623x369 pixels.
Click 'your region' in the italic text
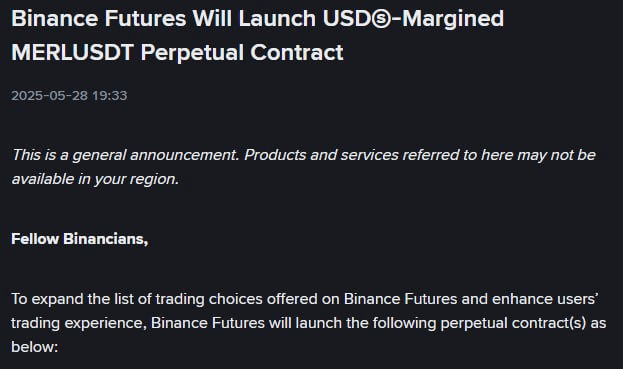136,179
